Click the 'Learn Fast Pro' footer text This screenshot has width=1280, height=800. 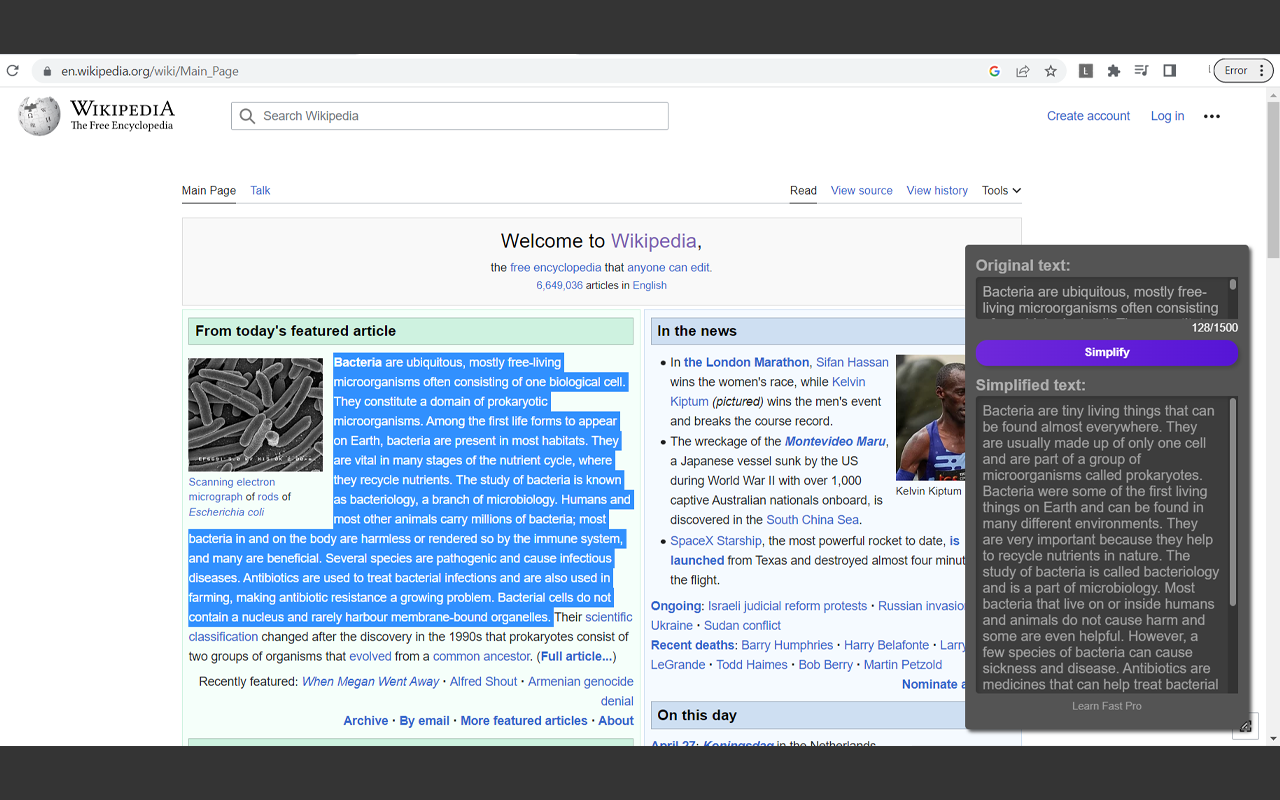(x=1107, y=706)
